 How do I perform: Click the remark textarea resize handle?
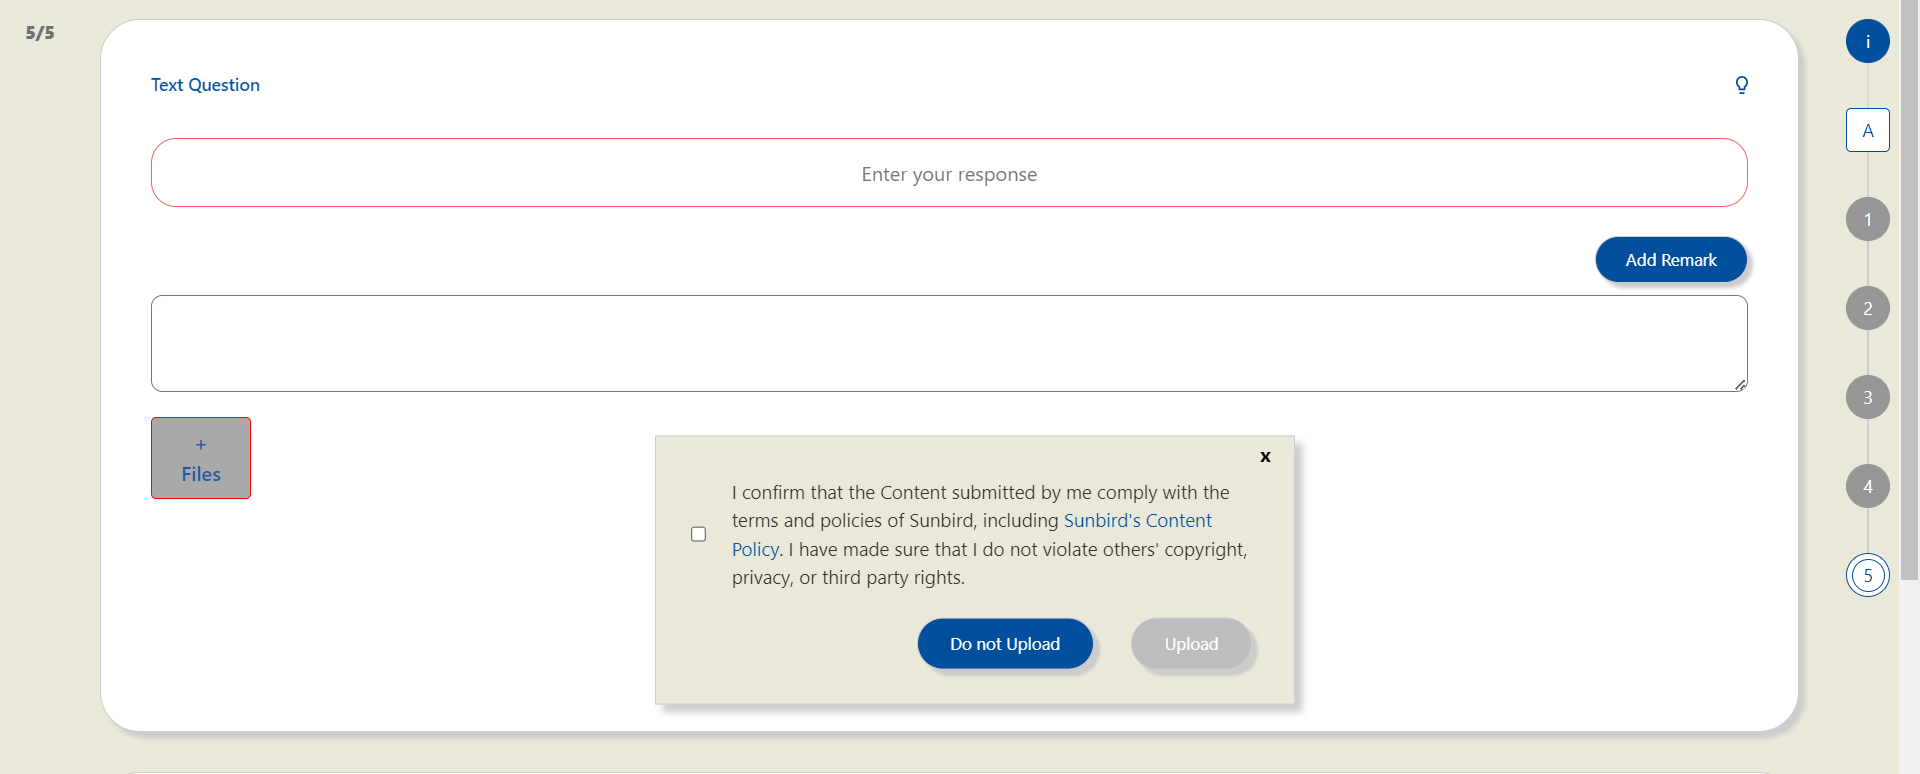(x=1740, y=385)
